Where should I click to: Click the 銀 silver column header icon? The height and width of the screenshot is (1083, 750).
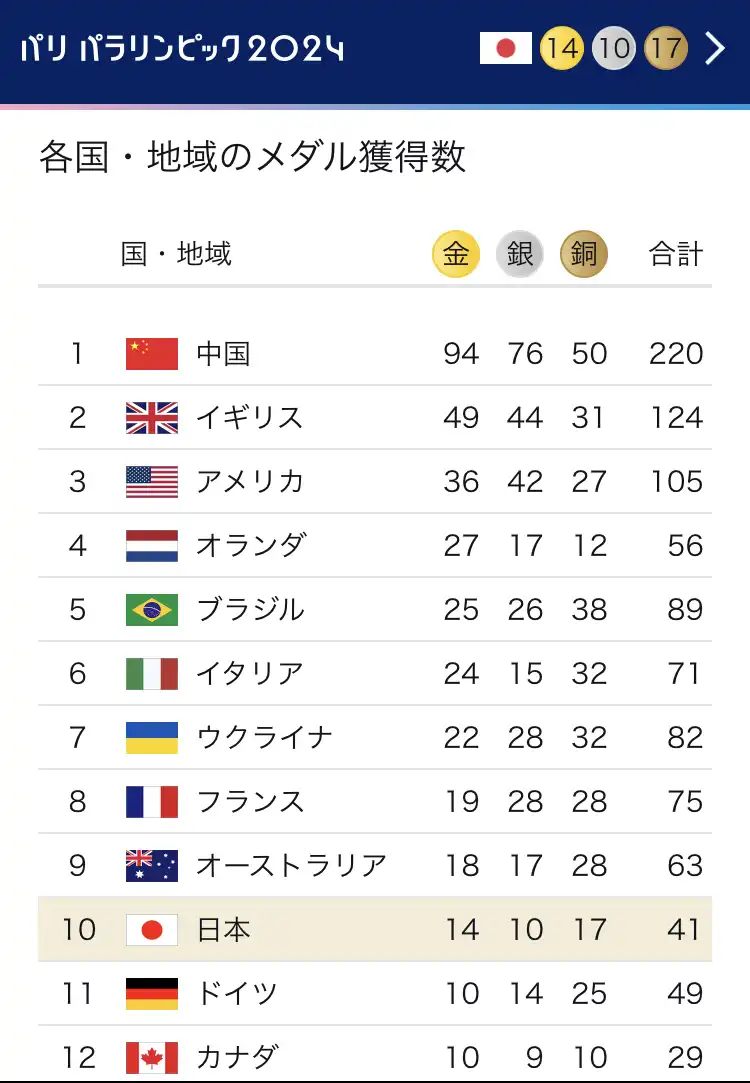pyautogui.click(x=520, y=254)
